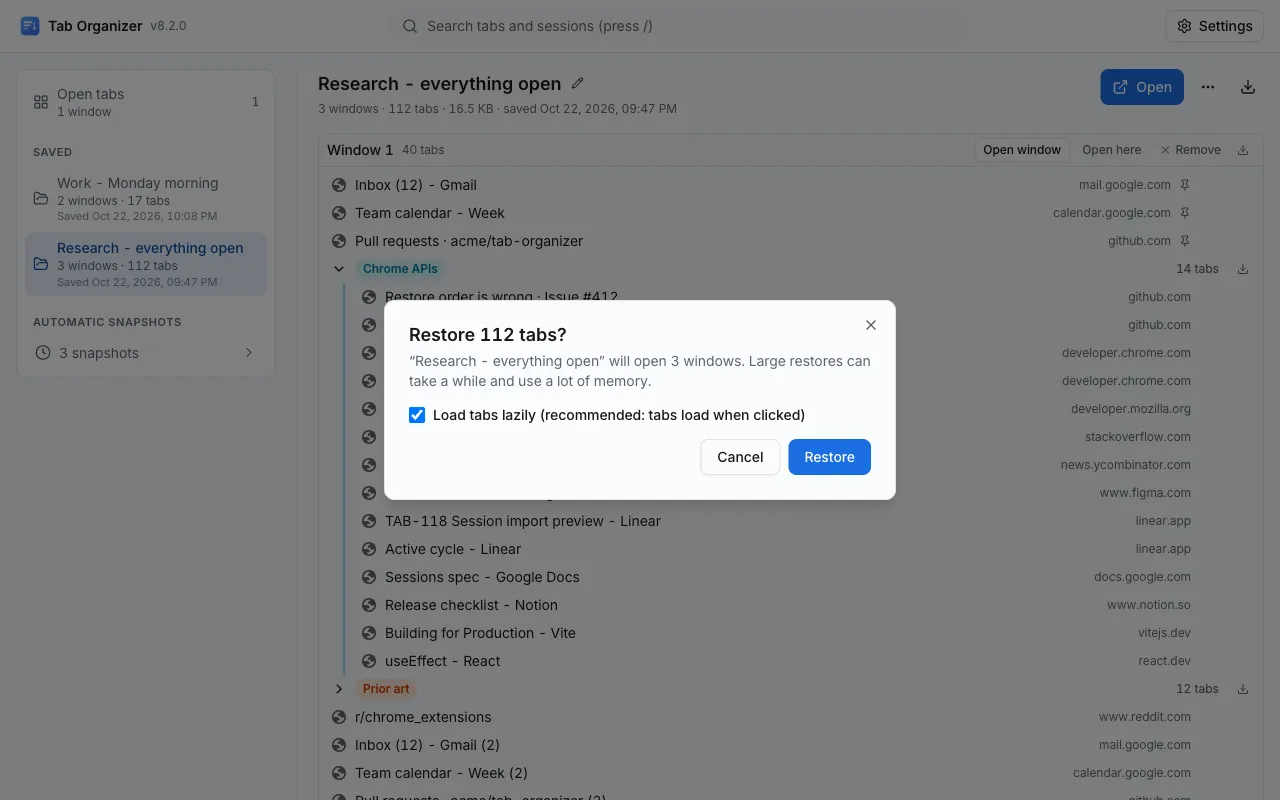
Task: Cancel the restore dialog
Action: (740, 457)
